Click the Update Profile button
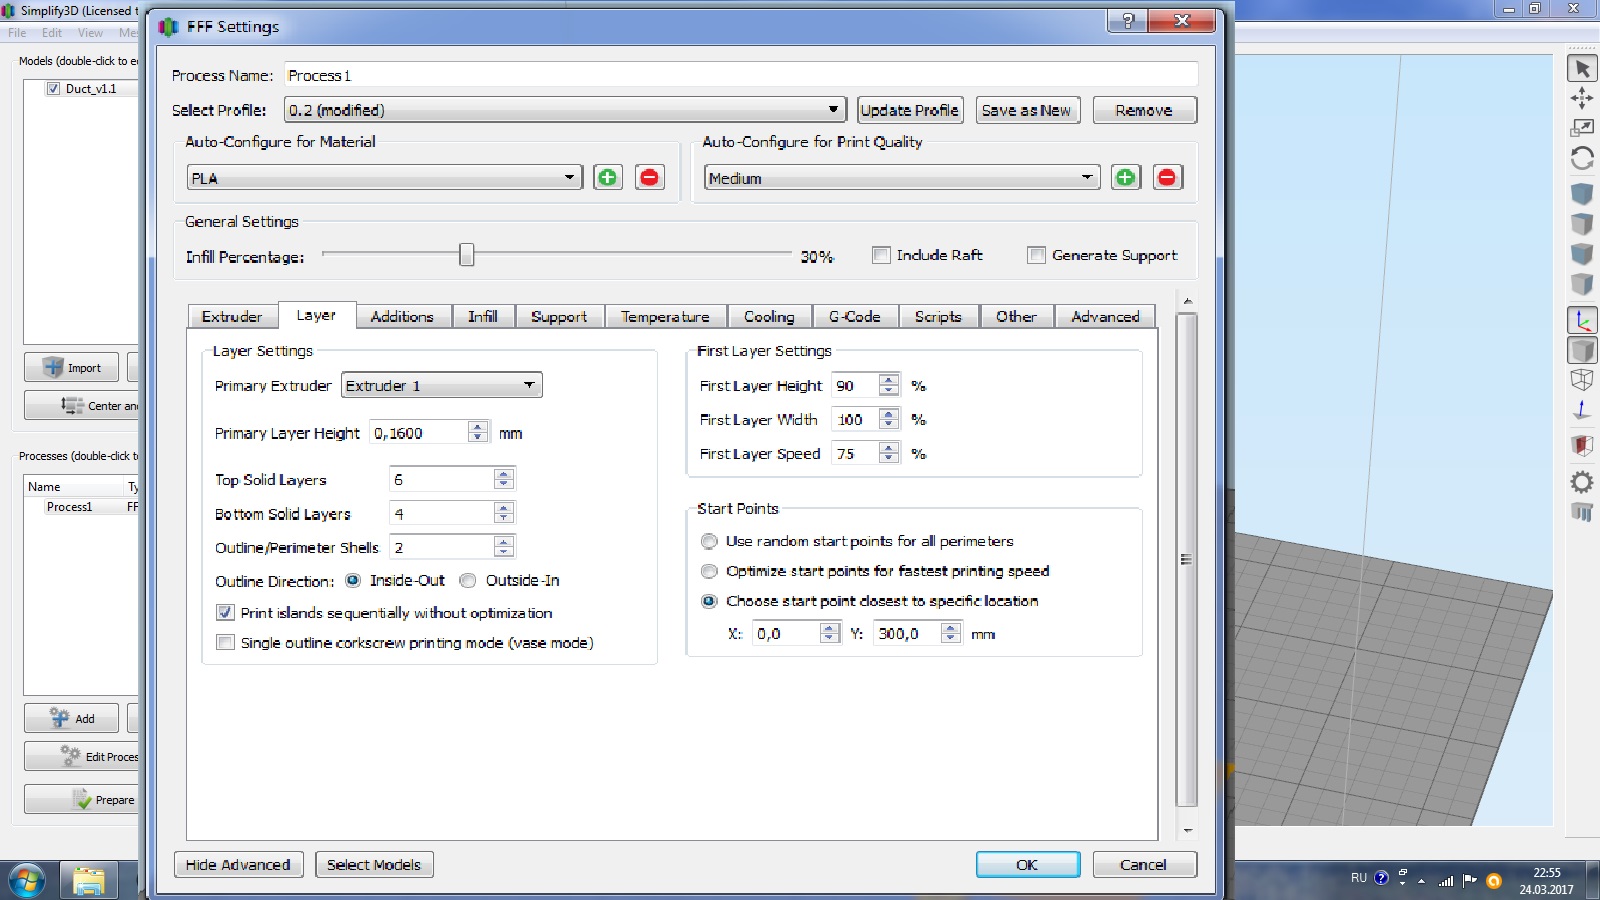The height and width of the screenshot is (900, 1600). point(909,110)
